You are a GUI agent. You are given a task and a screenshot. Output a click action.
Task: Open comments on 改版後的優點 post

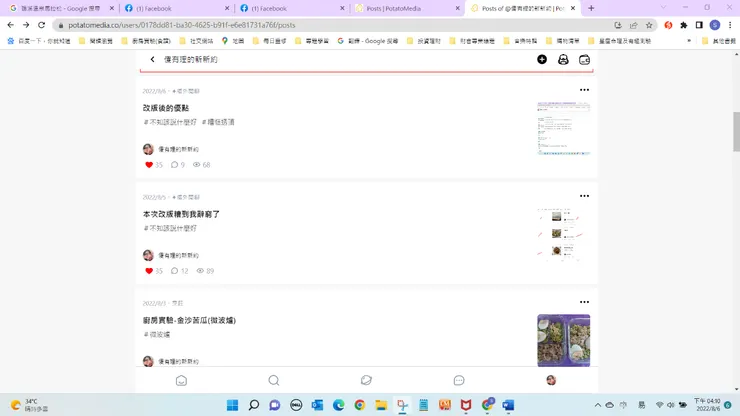click(x=175, y=165)
